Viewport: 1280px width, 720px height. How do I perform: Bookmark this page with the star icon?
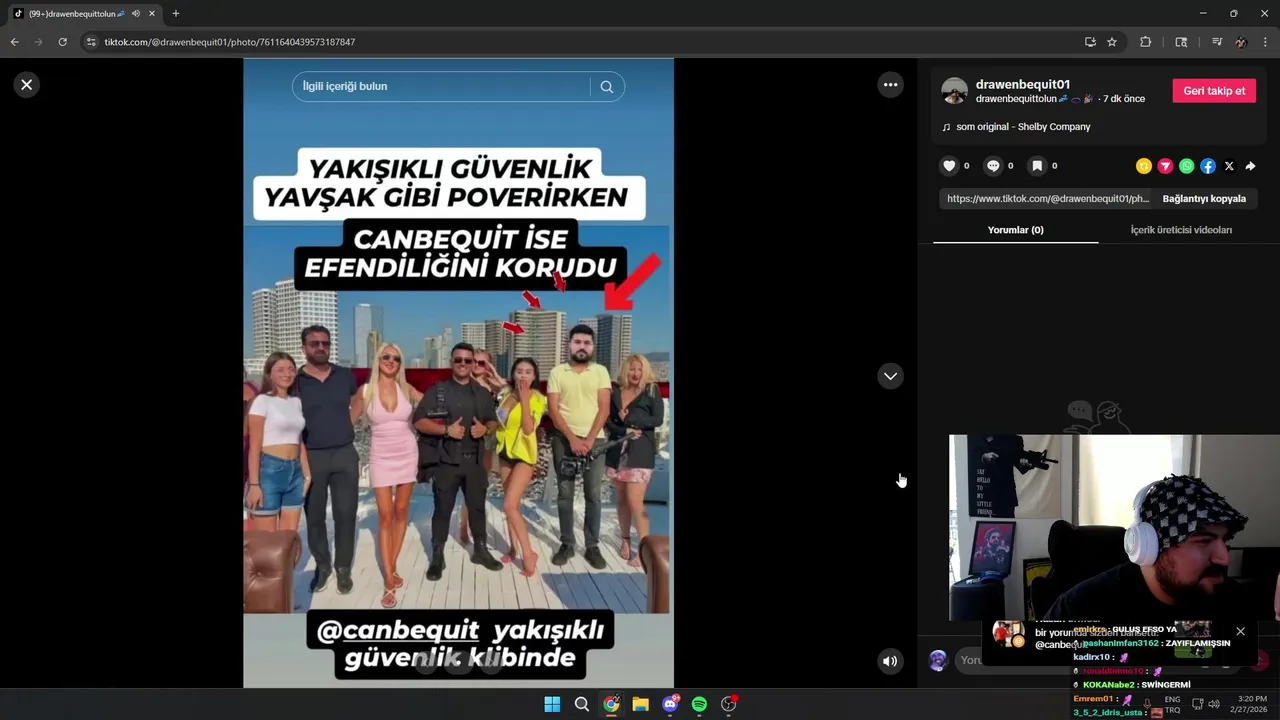point(1112,42)
